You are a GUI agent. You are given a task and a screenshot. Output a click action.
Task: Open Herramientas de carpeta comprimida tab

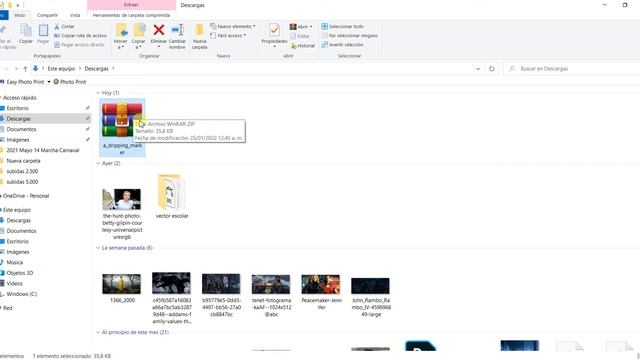pos(131,15)
